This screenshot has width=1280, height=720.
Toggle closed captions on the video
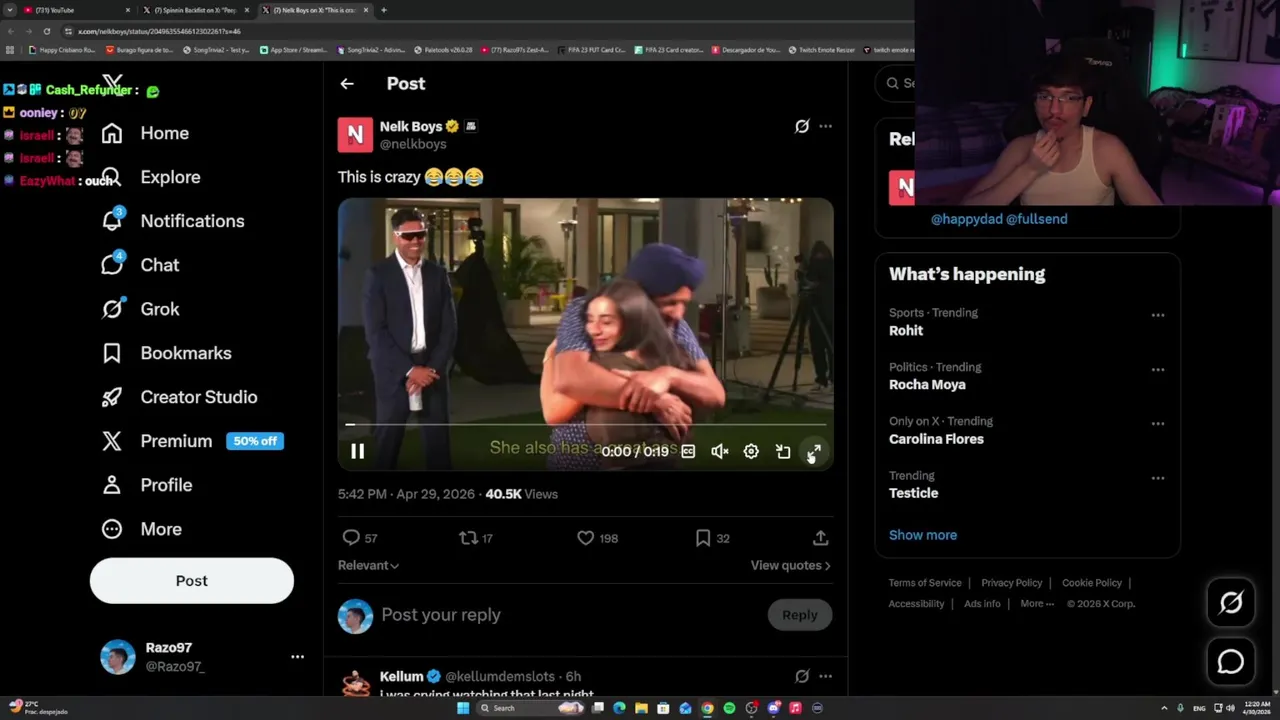(x=688, y=452)
